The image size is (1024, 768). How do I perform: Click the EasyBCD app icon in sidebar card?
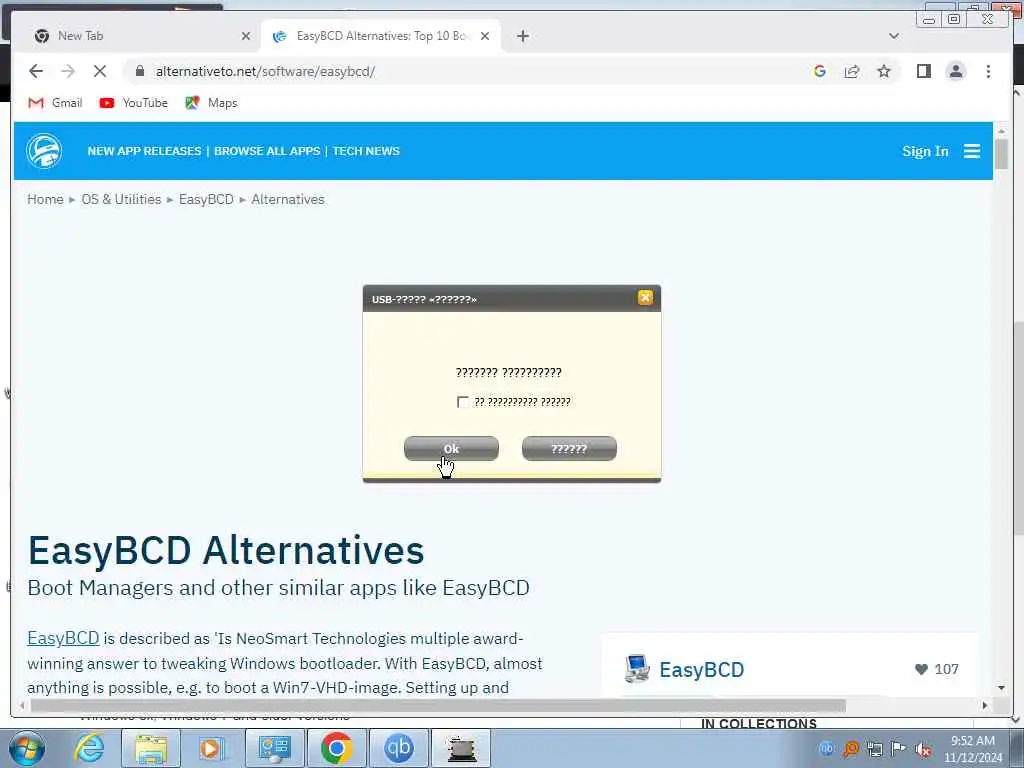point(637,669)
